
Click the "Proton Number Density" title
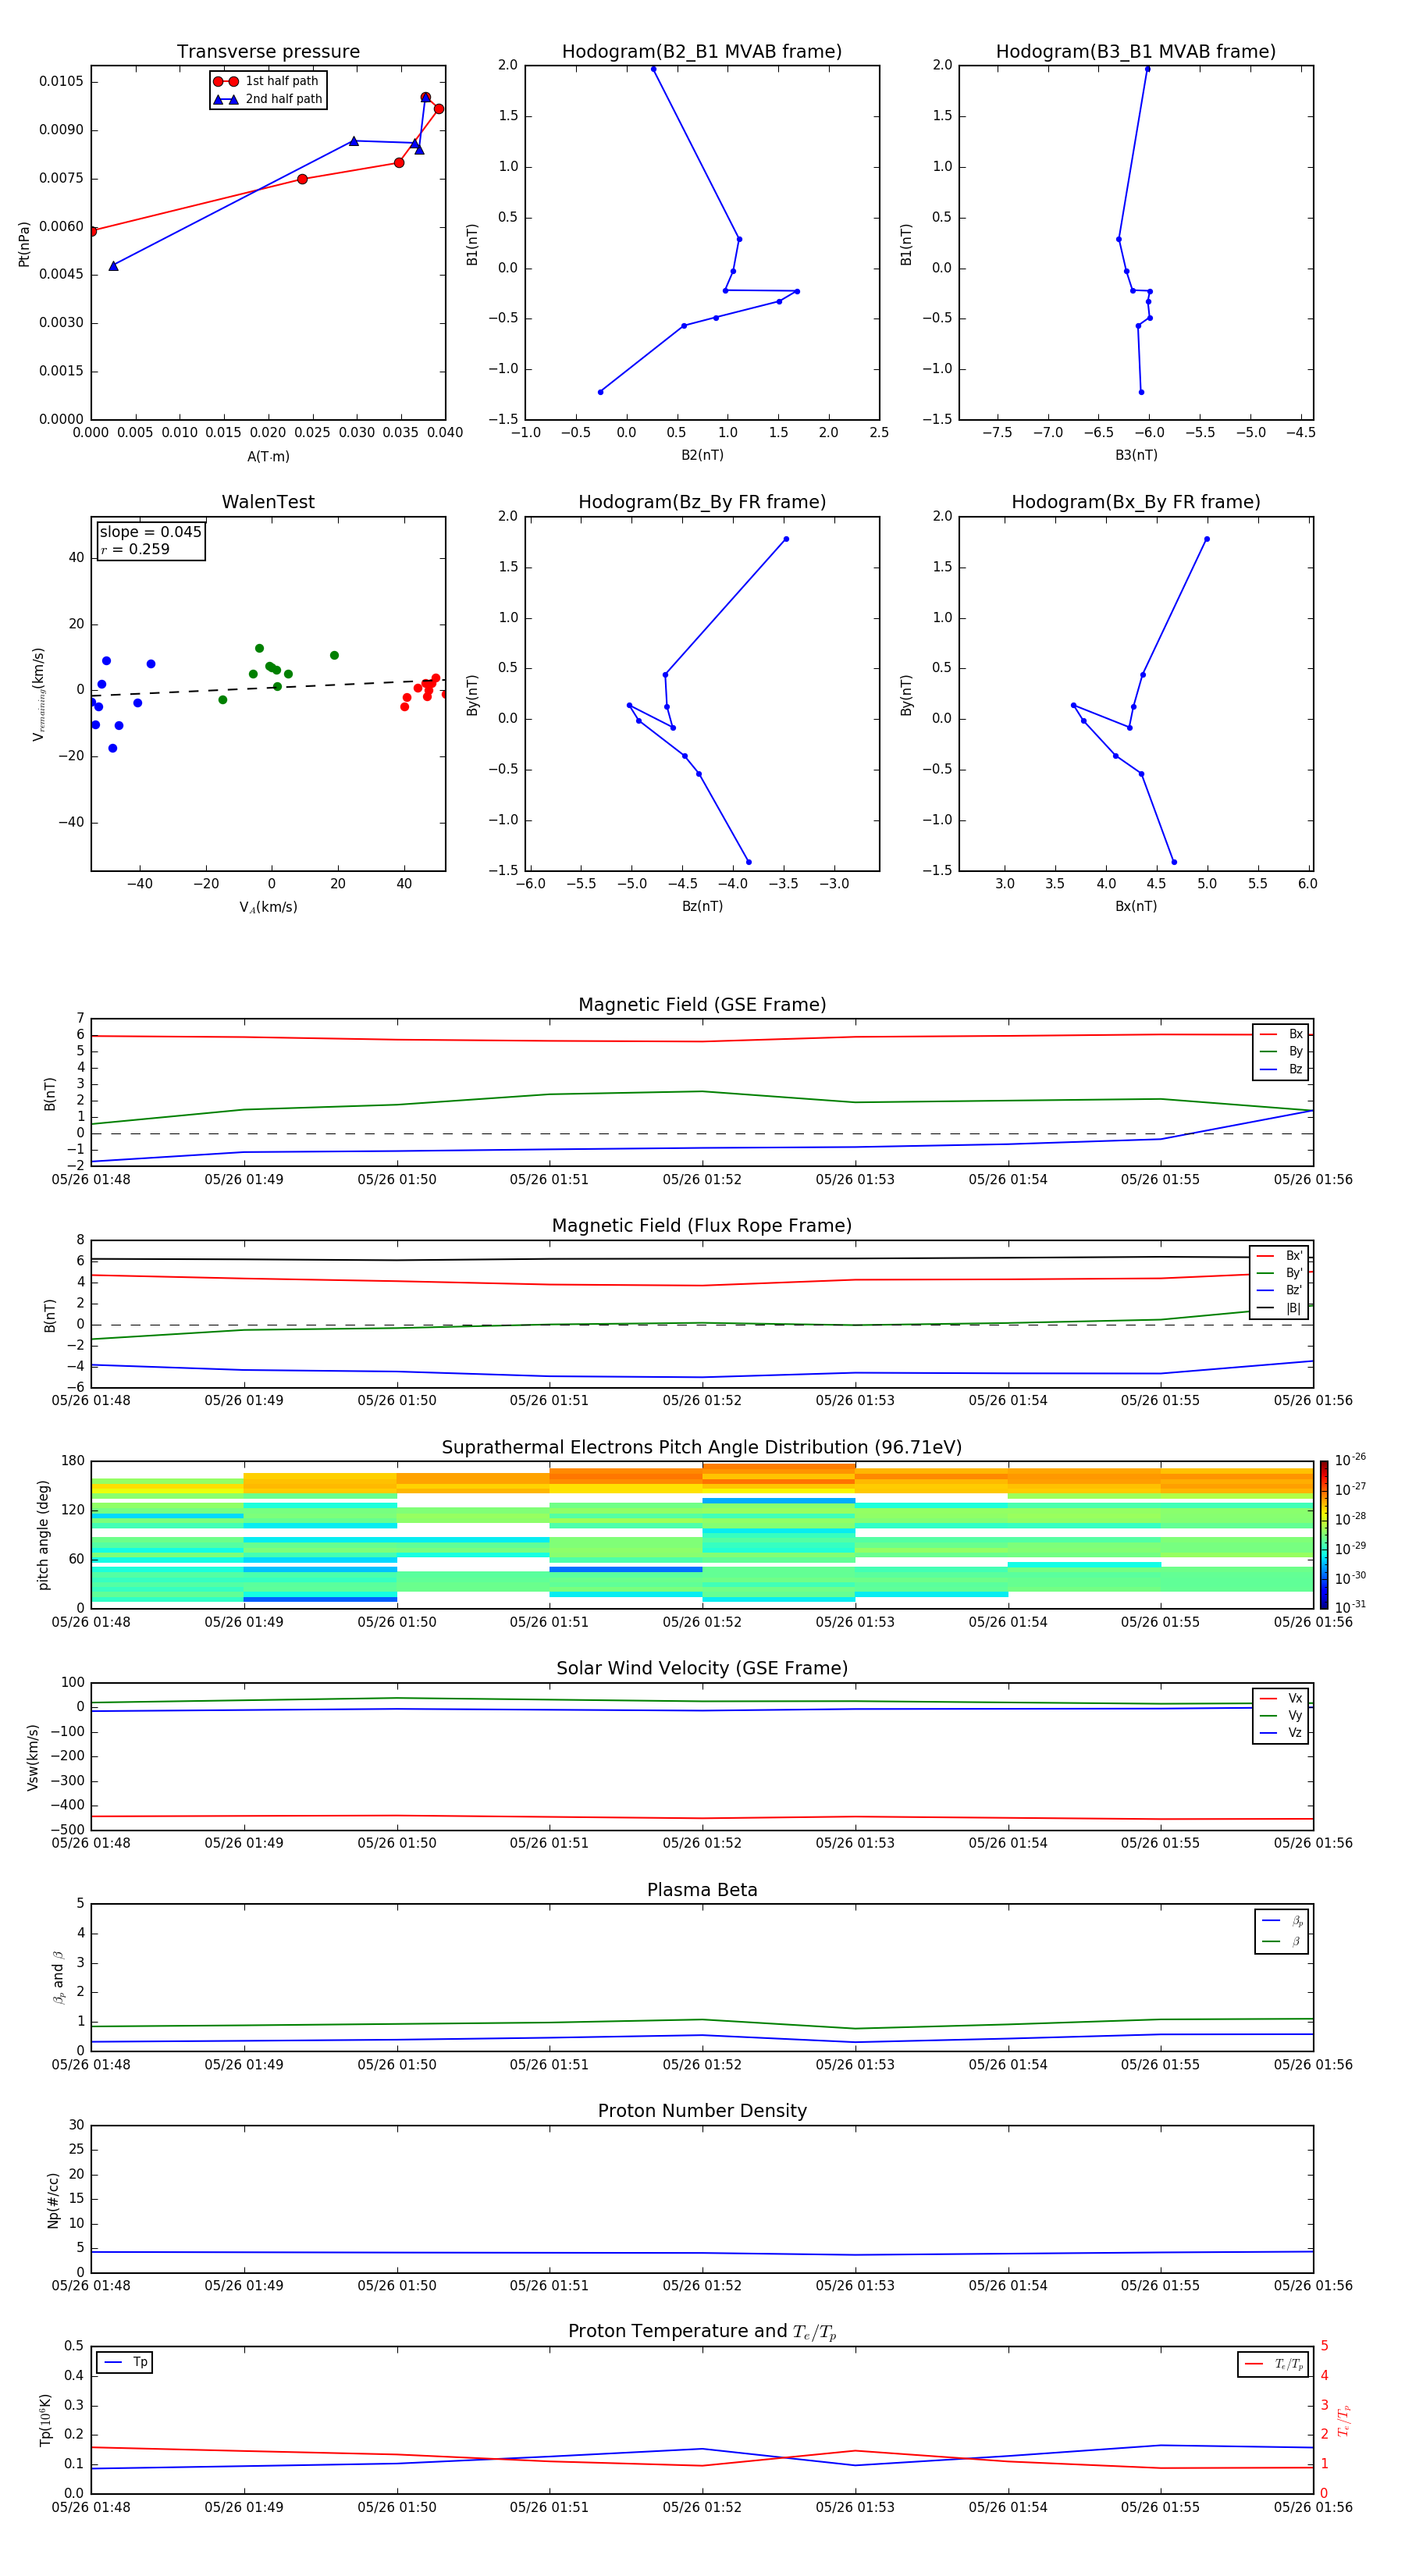(x=702, y=2112)
